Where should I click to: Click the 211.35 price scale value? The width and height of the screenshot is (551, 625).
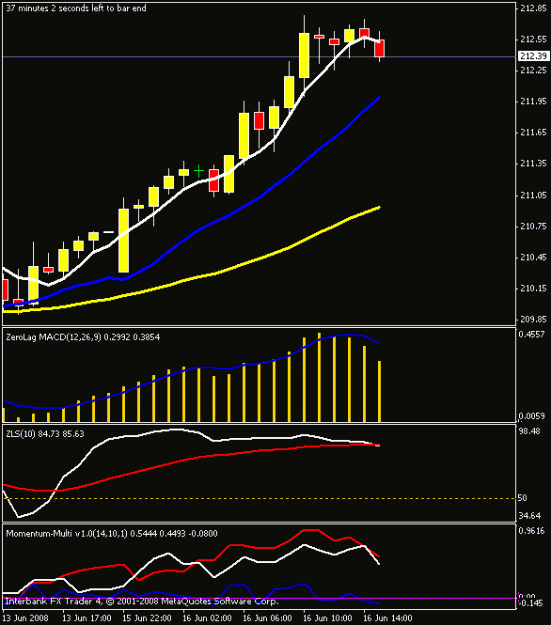[533, 163]
